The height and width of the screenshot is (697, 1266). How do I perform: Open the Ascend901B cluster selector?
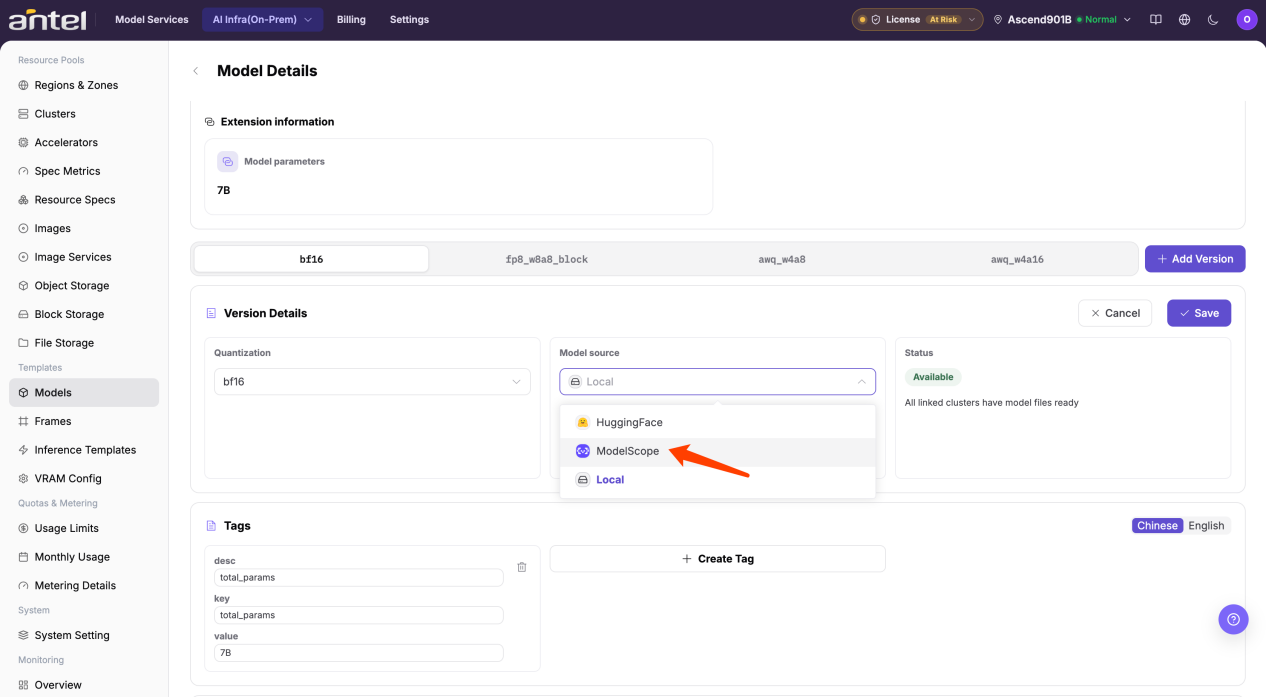[x=1062, y=19]
